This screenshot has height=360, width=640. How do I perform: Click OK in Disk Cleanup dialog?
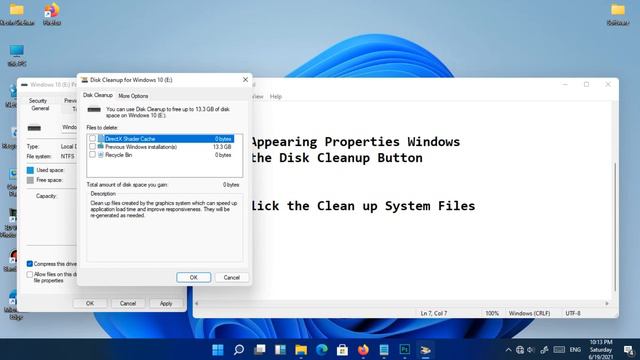tap(193, 277)
